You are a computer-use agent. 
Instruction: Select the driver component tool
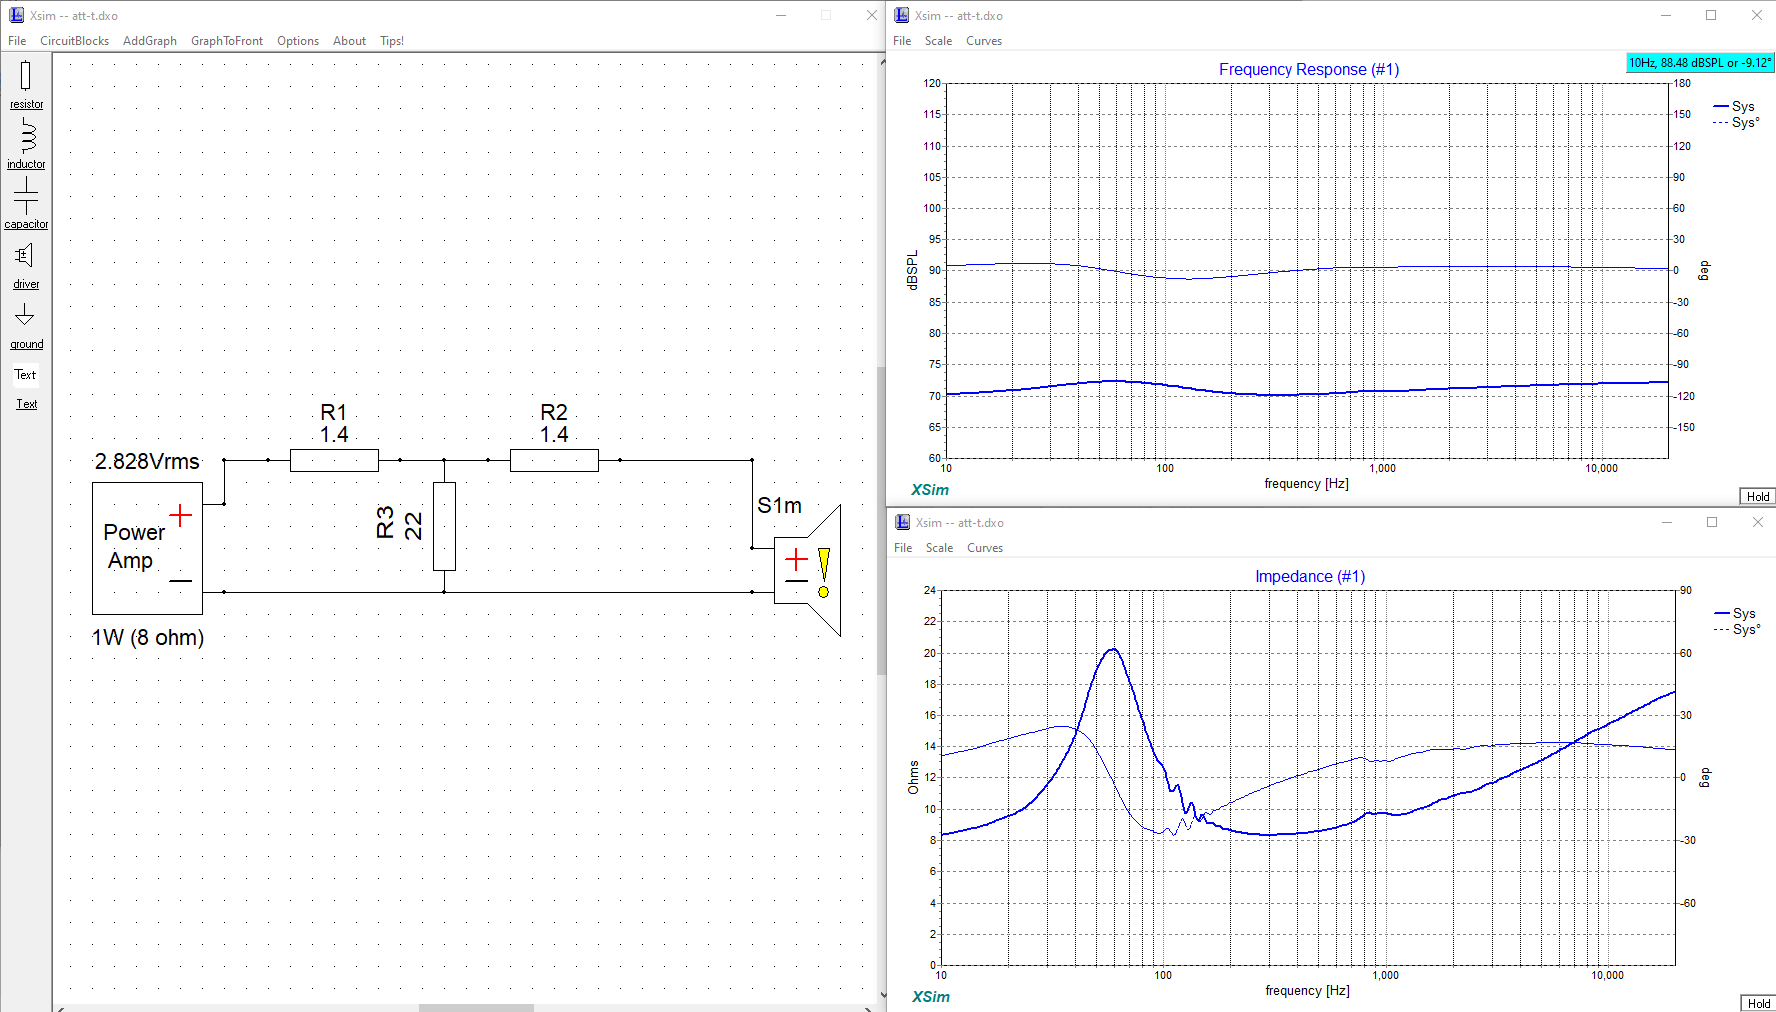coord(26,265)
